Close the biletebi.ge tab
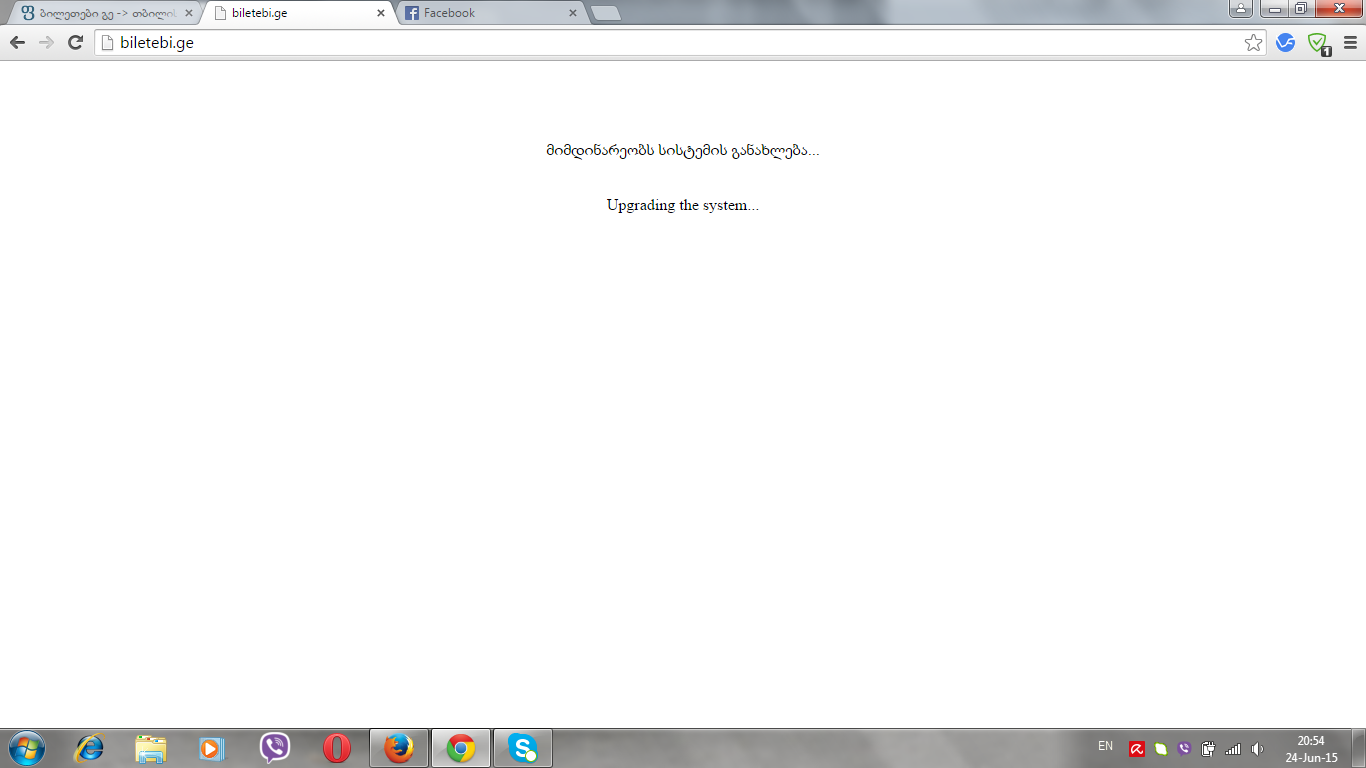Viewport: 1366px width, 768px height. tap(380, 13)
